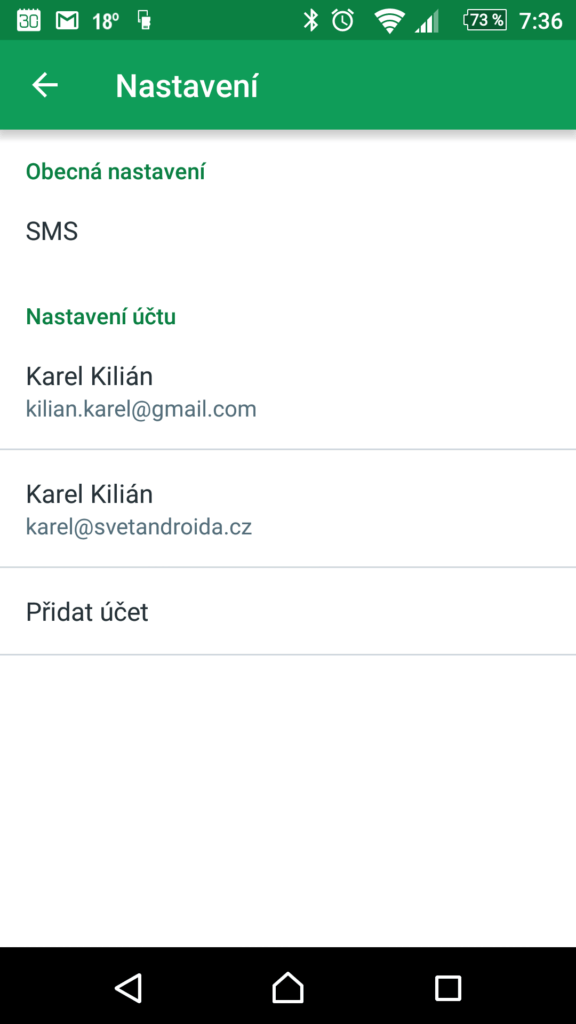This screenshot has height=1024, width=576.
Task: Tap the 18° weather notification
Action: (106, 21)
